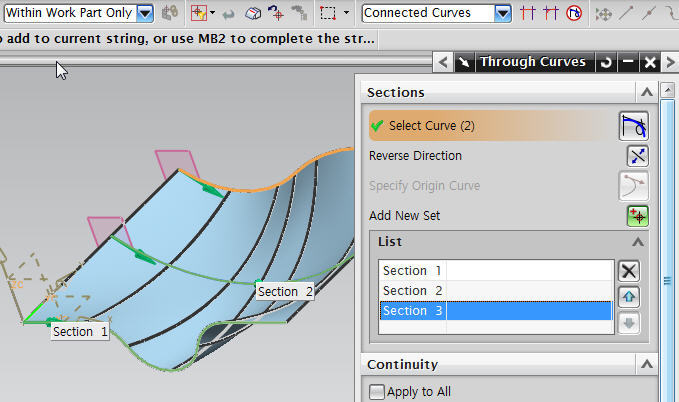Click the Select Curve (2) row
The width and height of the screenshot is (679, 402).
(x=491, y=126)
